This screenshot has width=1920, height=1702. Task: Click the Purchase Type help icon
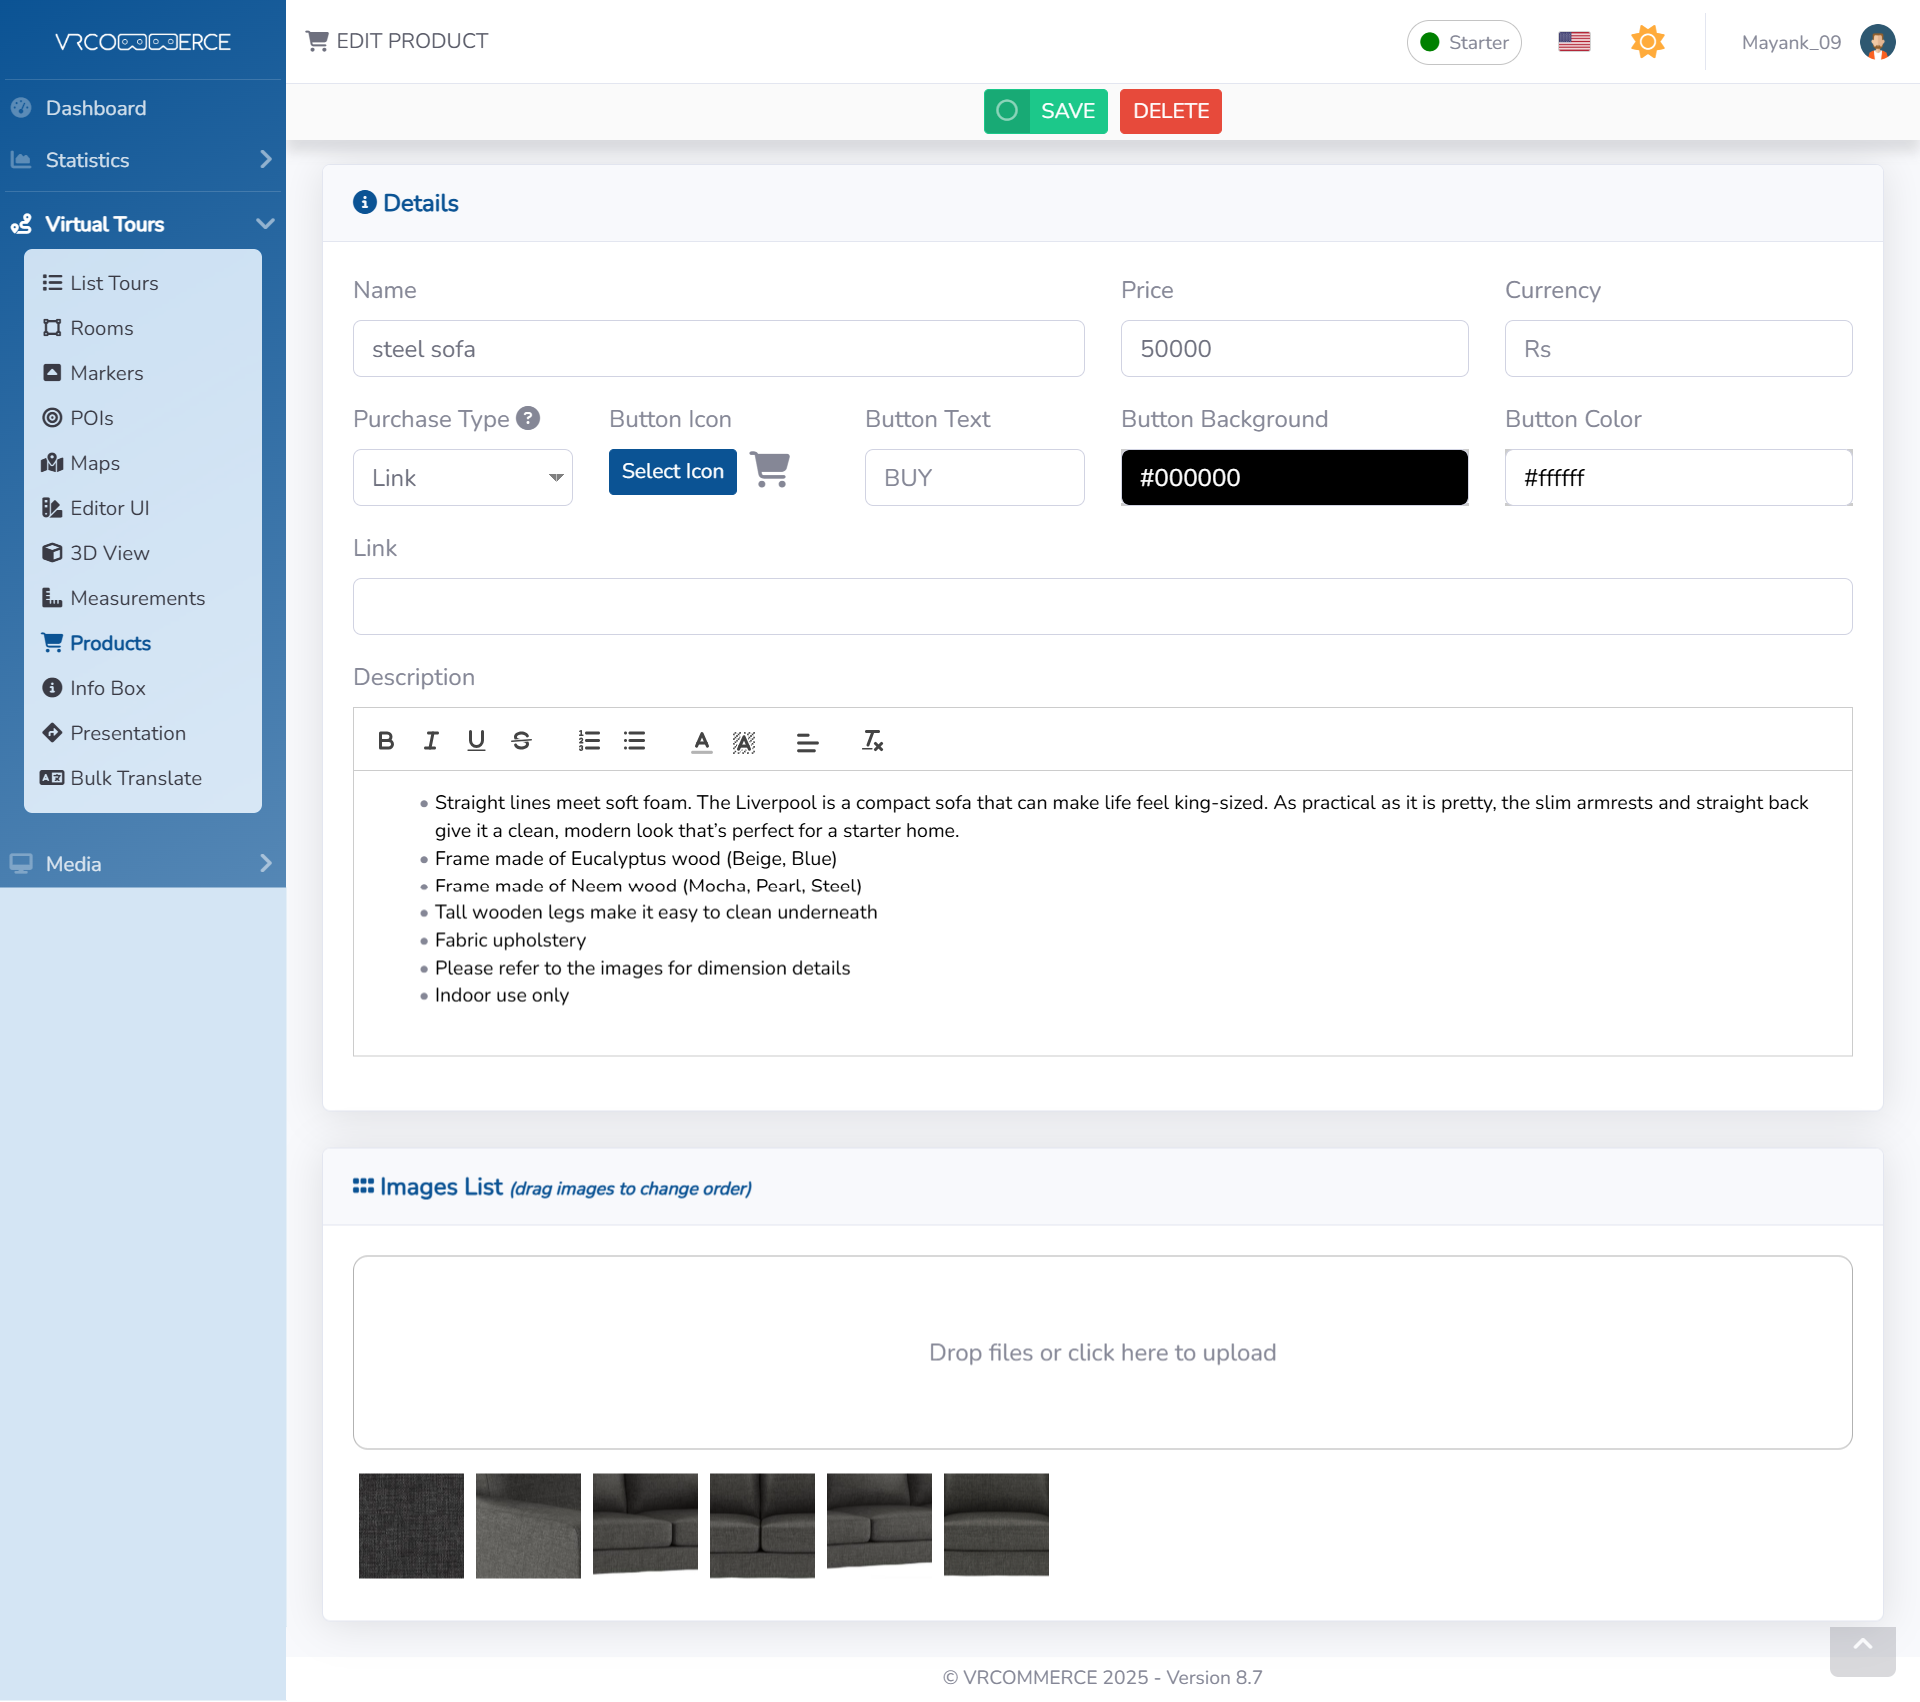[x=528, y=418]
